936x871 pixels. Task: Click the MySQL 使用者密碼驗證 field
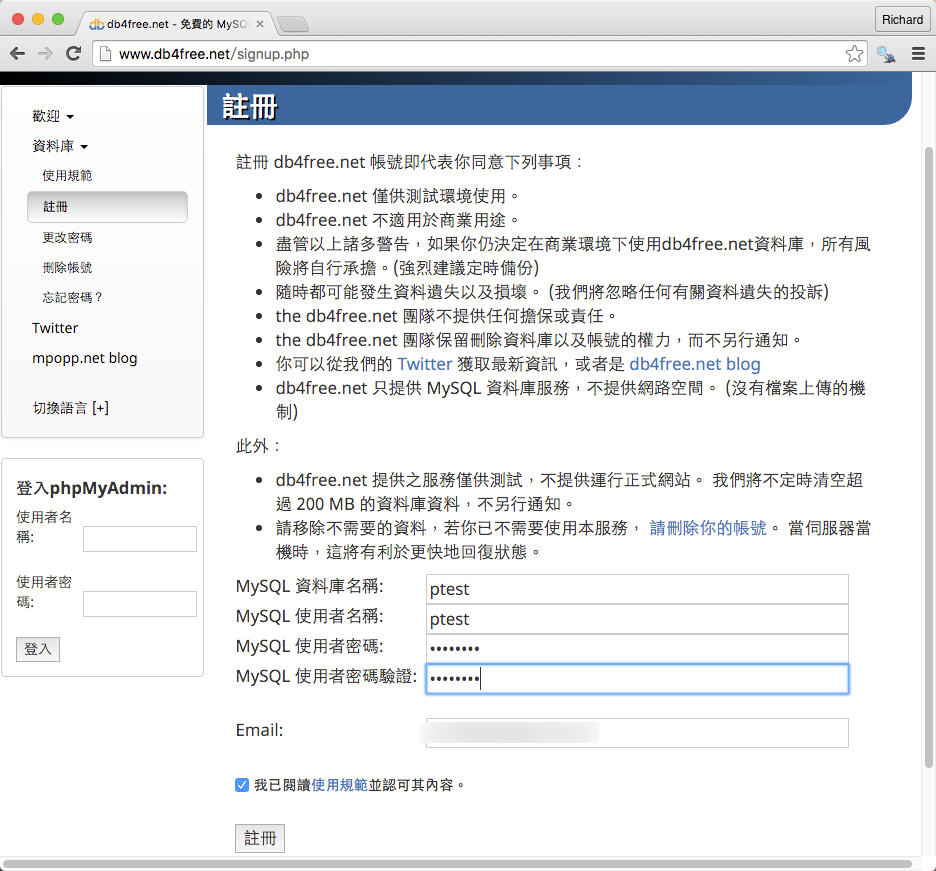coord(637,679)
